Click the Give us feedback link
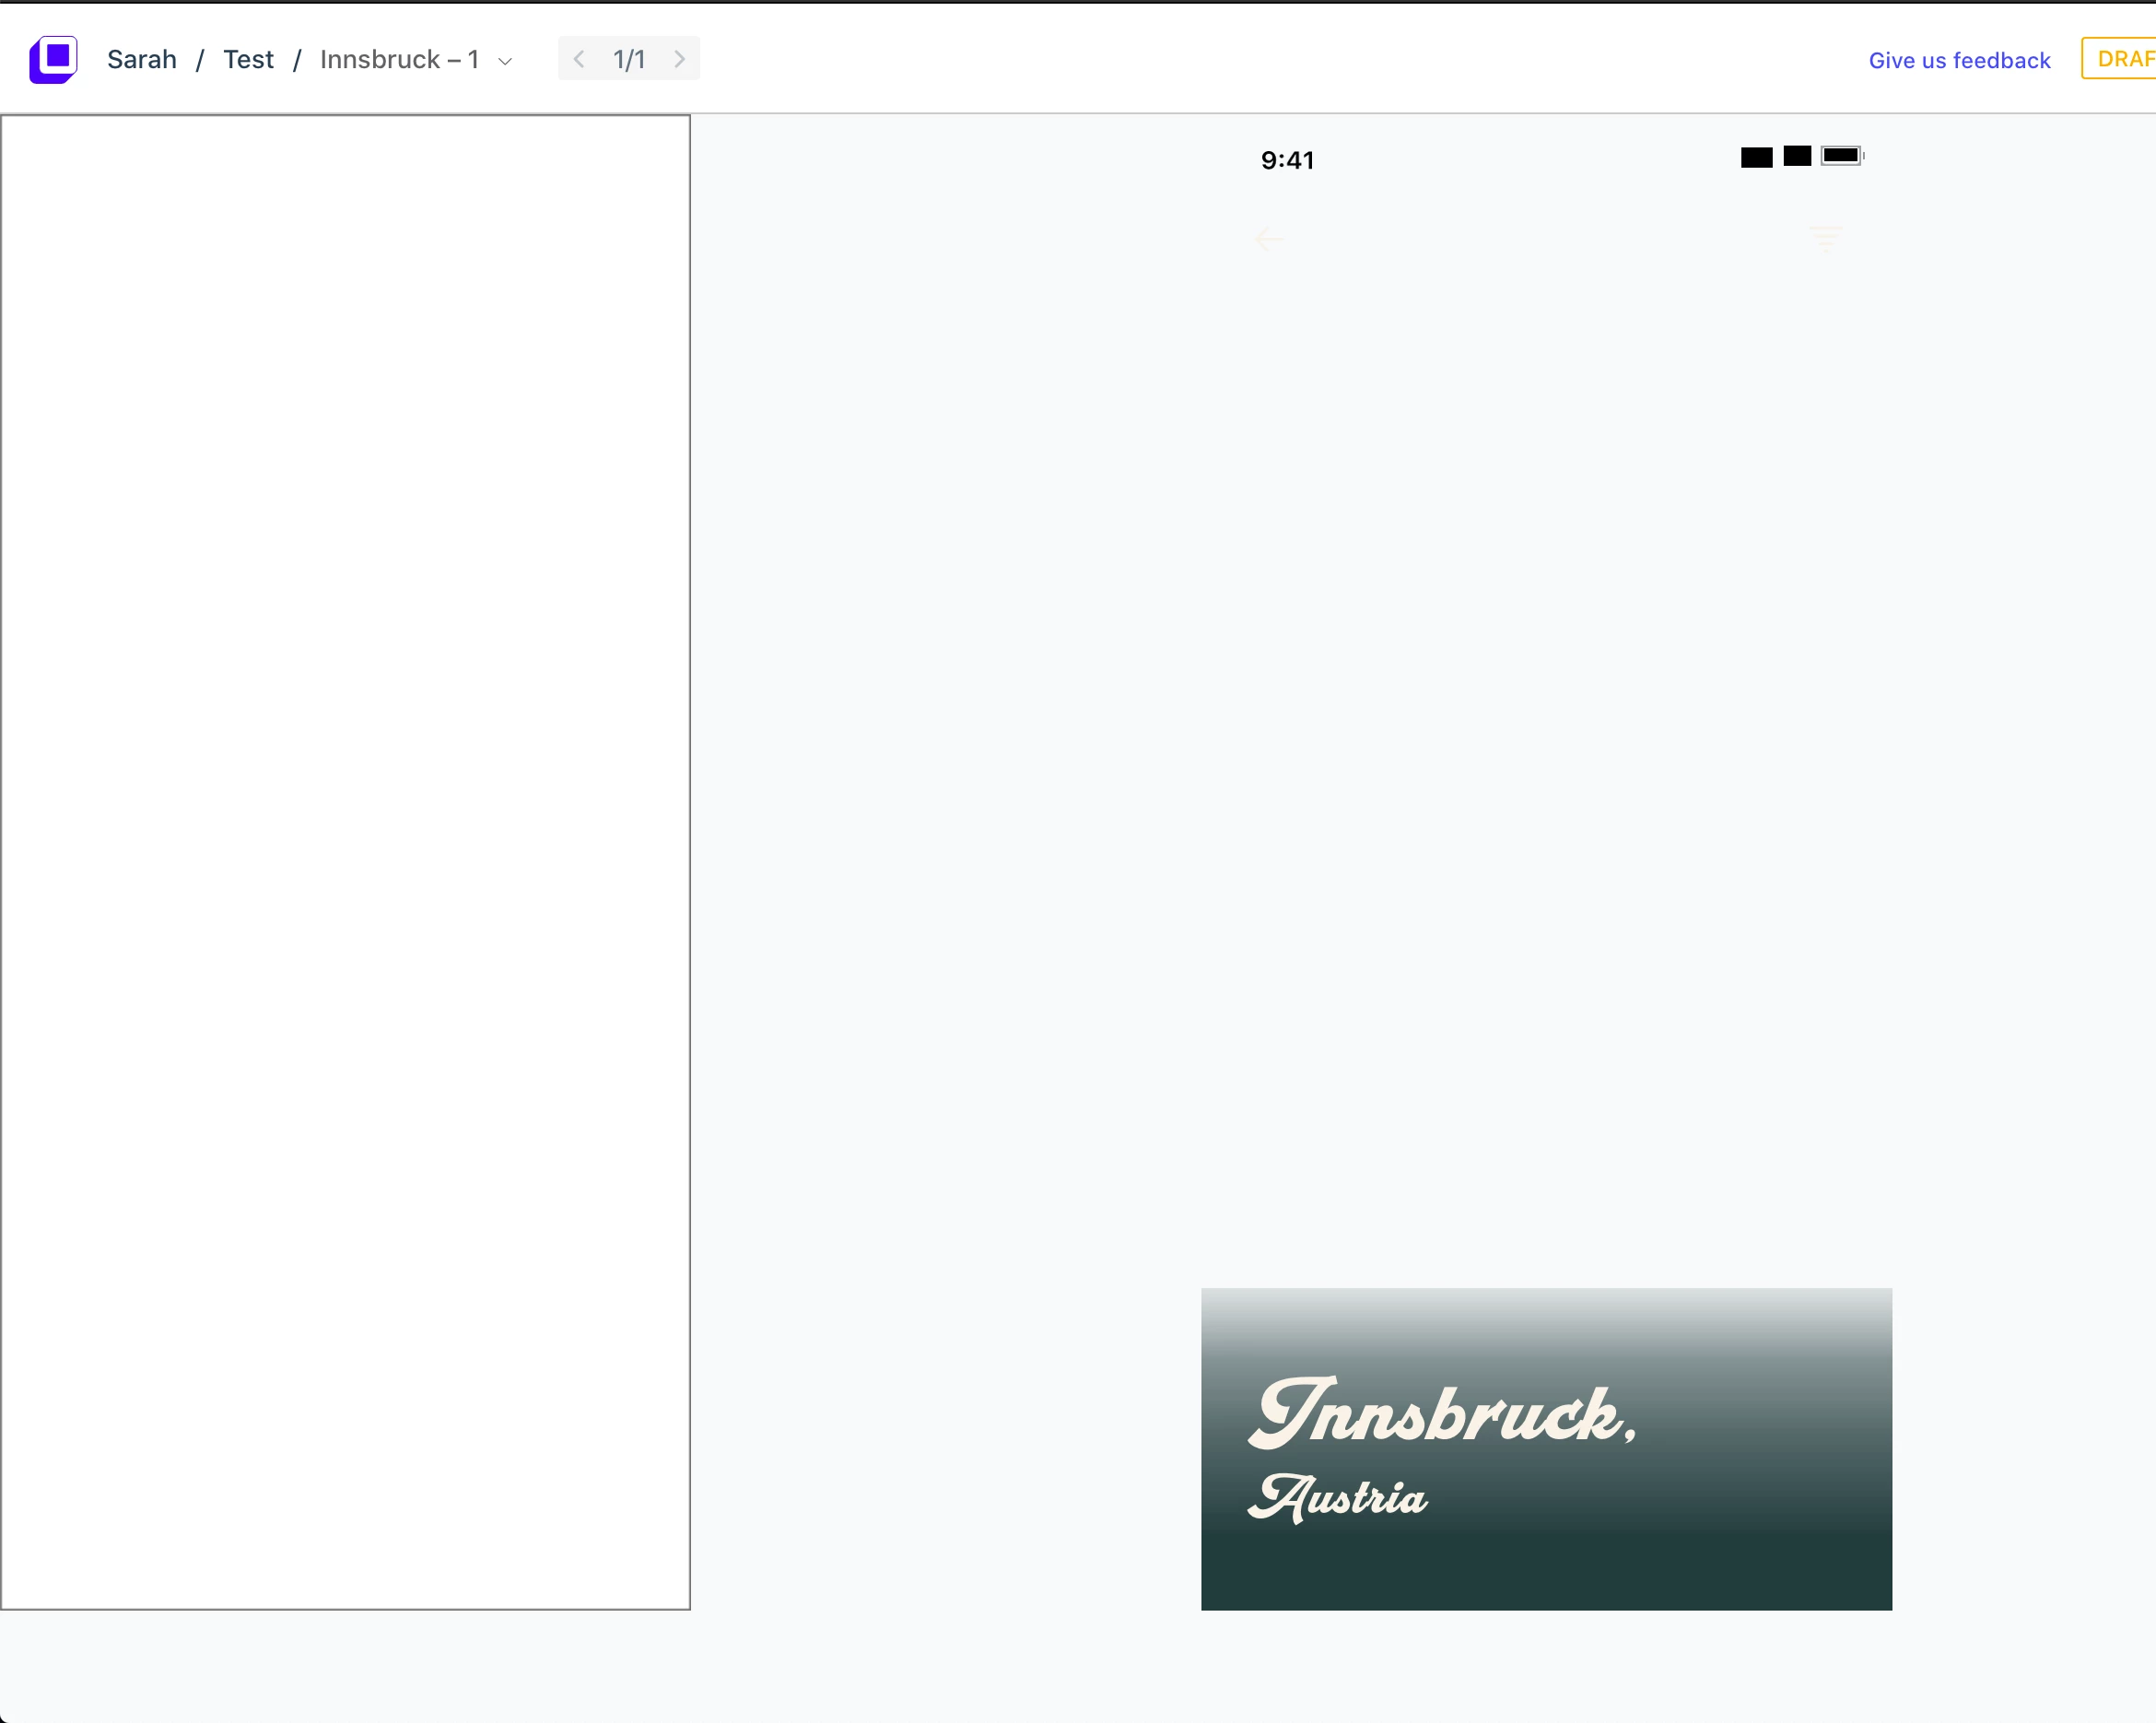 tap(1959, 60)
